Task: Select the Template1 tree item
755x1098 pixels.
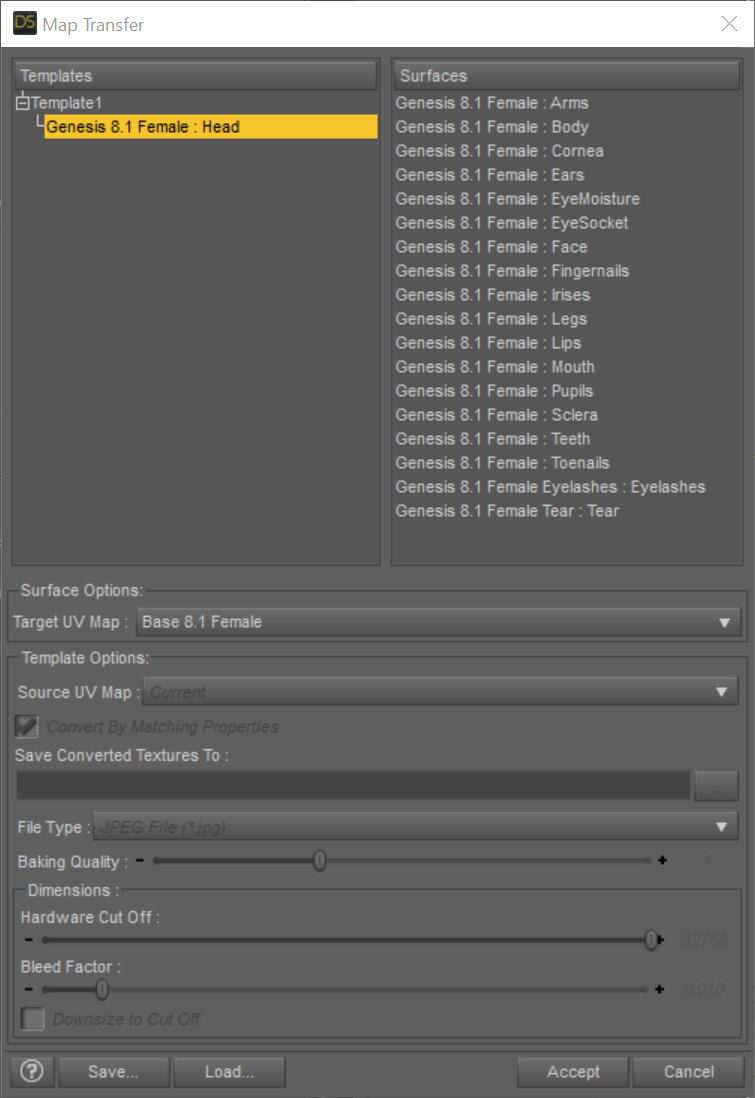Action: tap(67, 103)
